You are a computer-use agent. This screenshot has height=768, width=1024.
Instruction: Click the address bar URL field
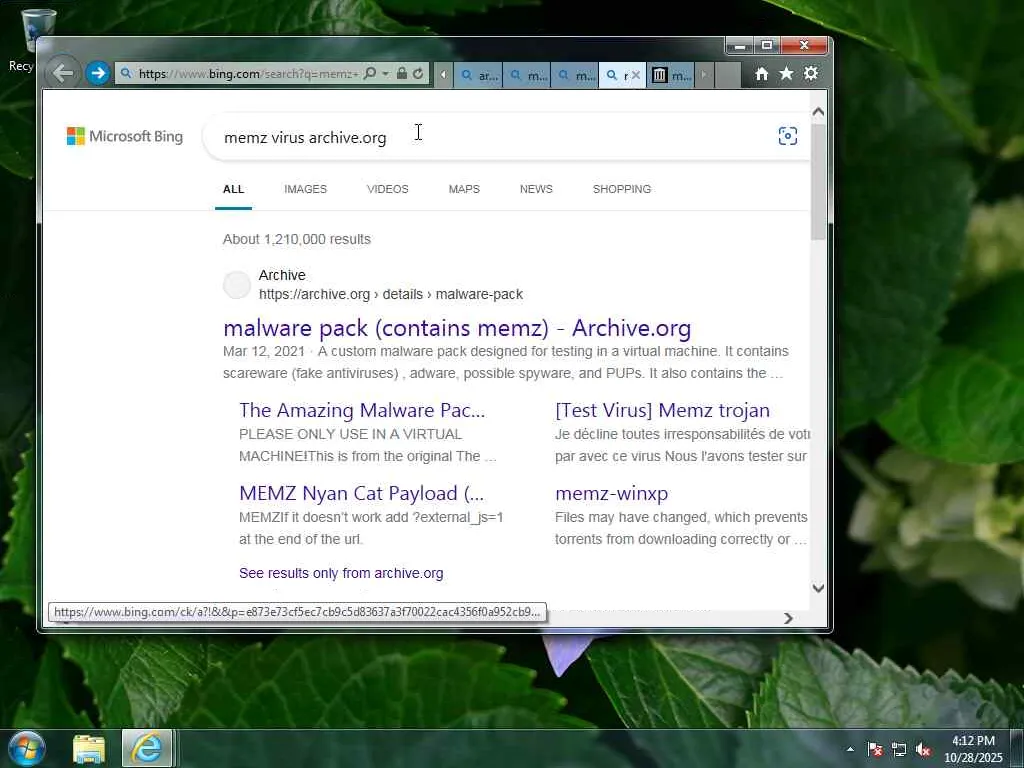pos(248,73)
